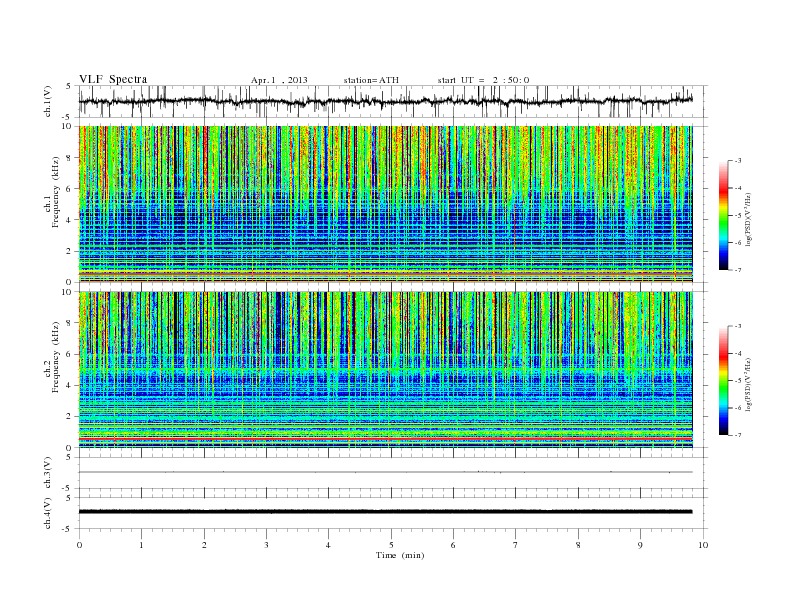Click ch.2 colorbar label 'log(PSD)(V²/Hz)'
This screenshot has height=612, width=792.
(x=748, y=385)
